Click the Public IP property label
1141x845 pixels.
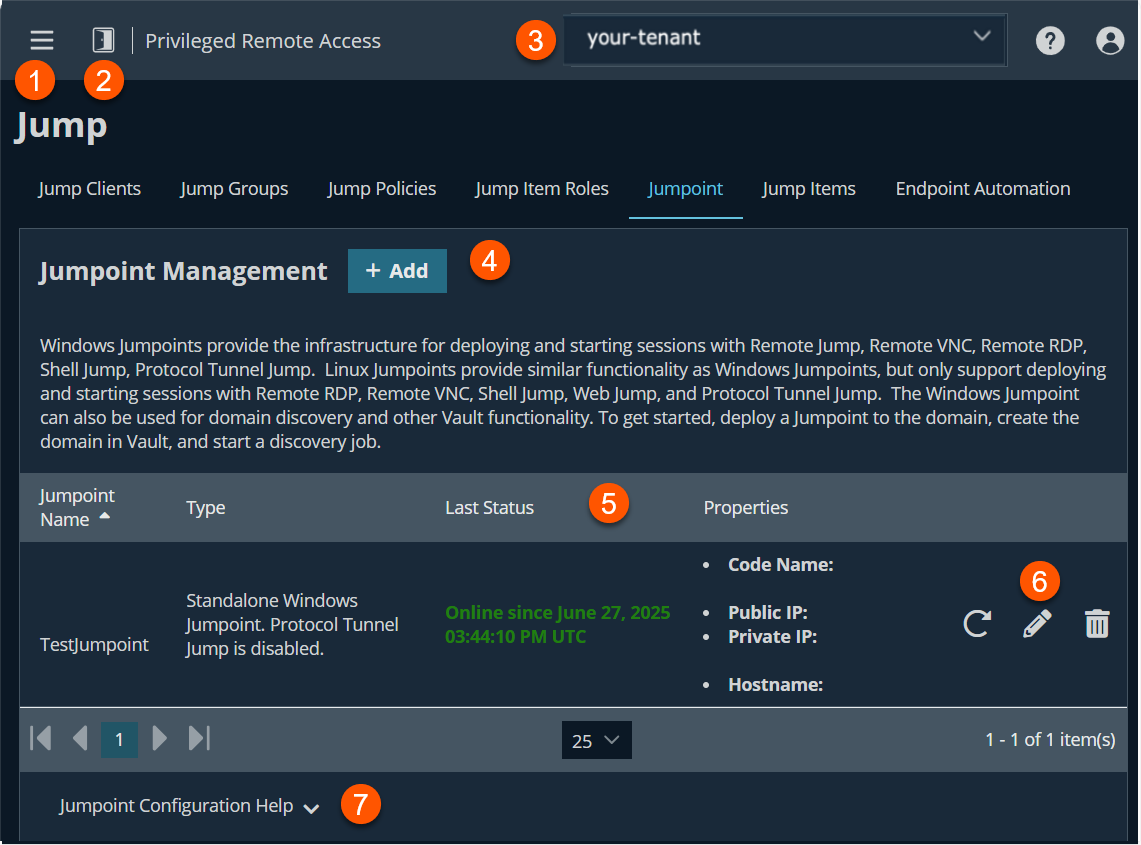pos(768,613)
